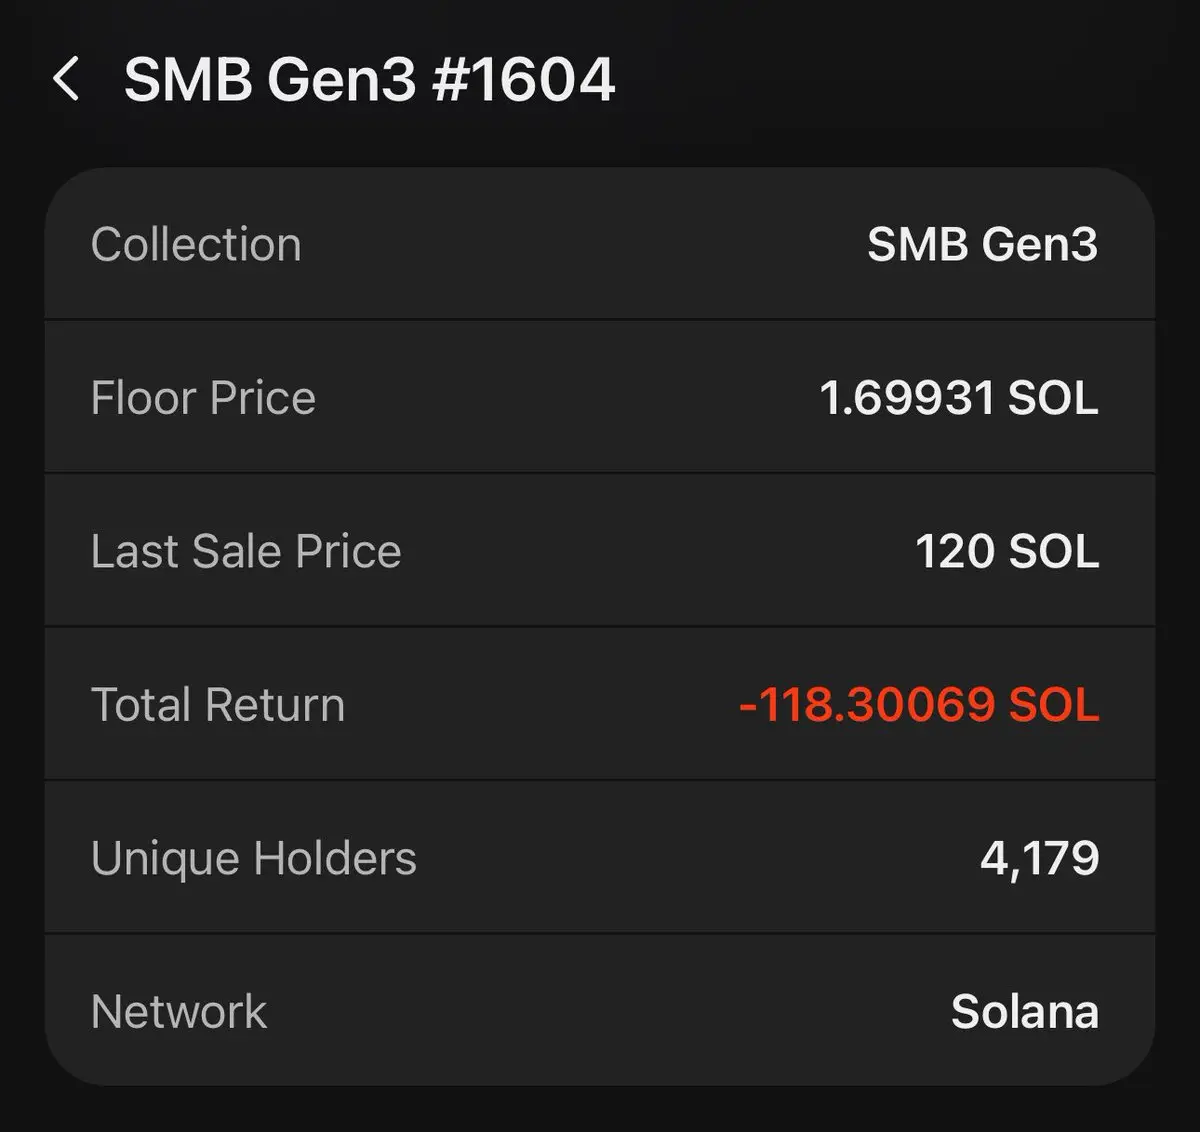Click the SOL unit beside 120

point(1054,551)
